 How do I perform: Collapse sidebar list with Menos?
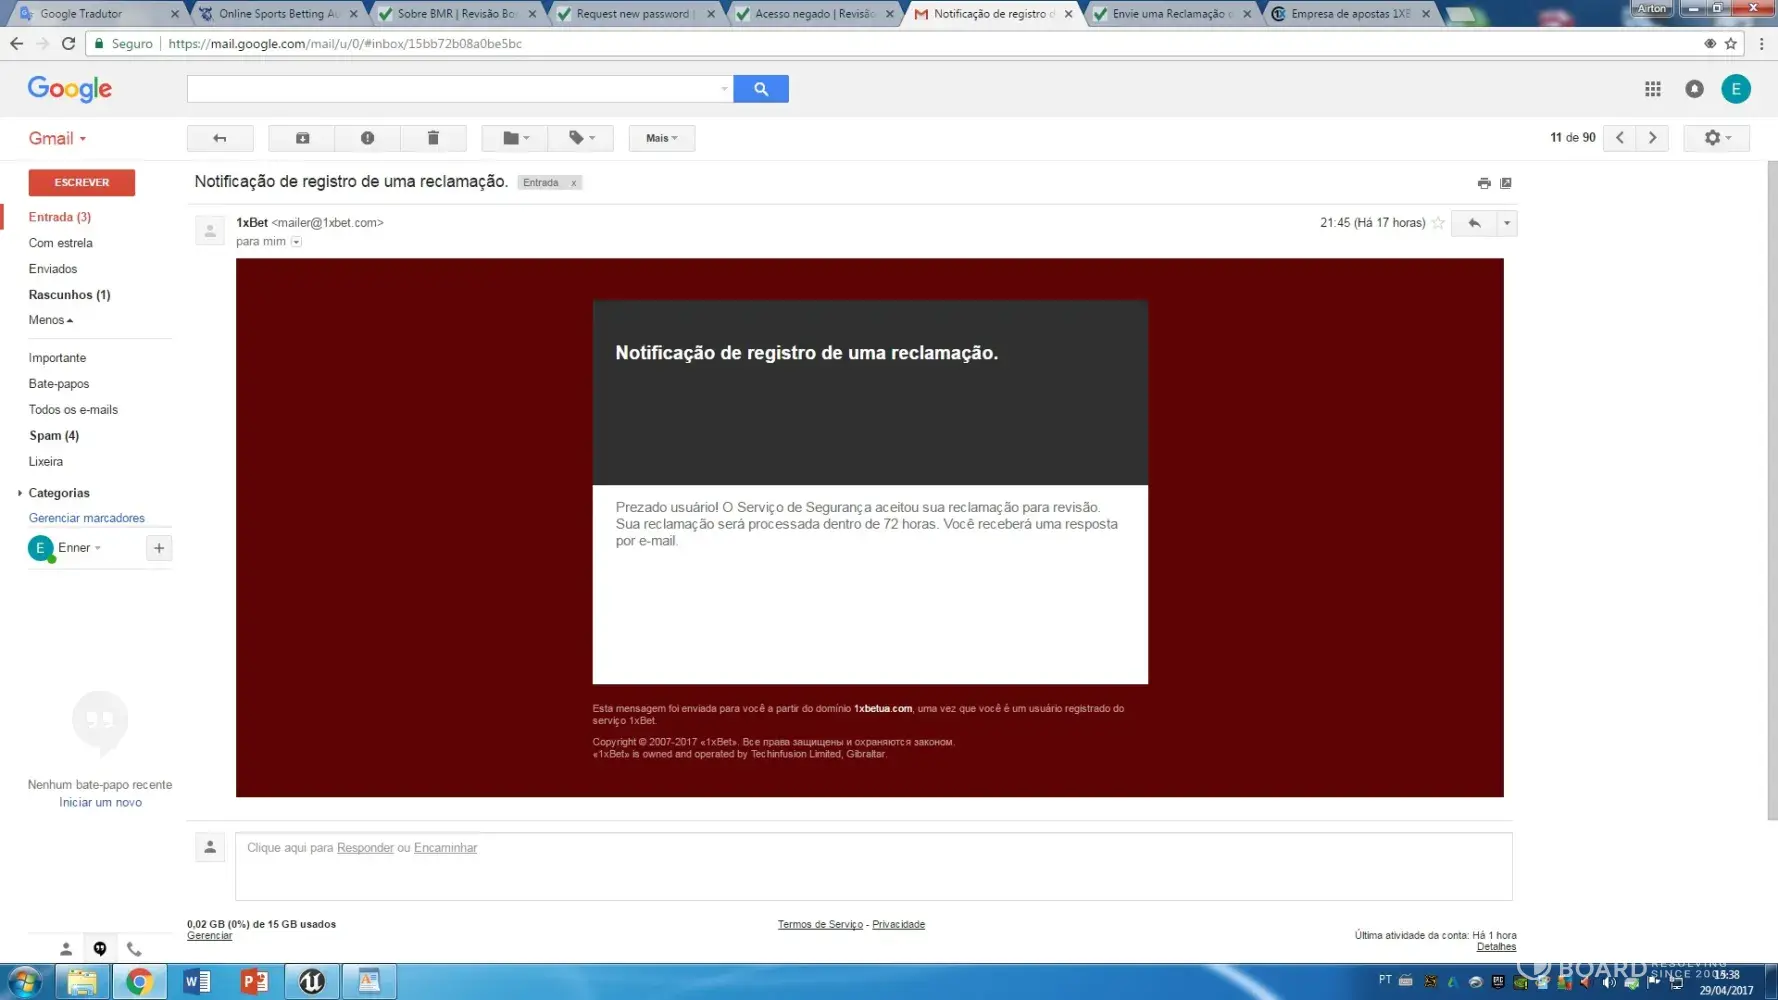pos(50,320)
